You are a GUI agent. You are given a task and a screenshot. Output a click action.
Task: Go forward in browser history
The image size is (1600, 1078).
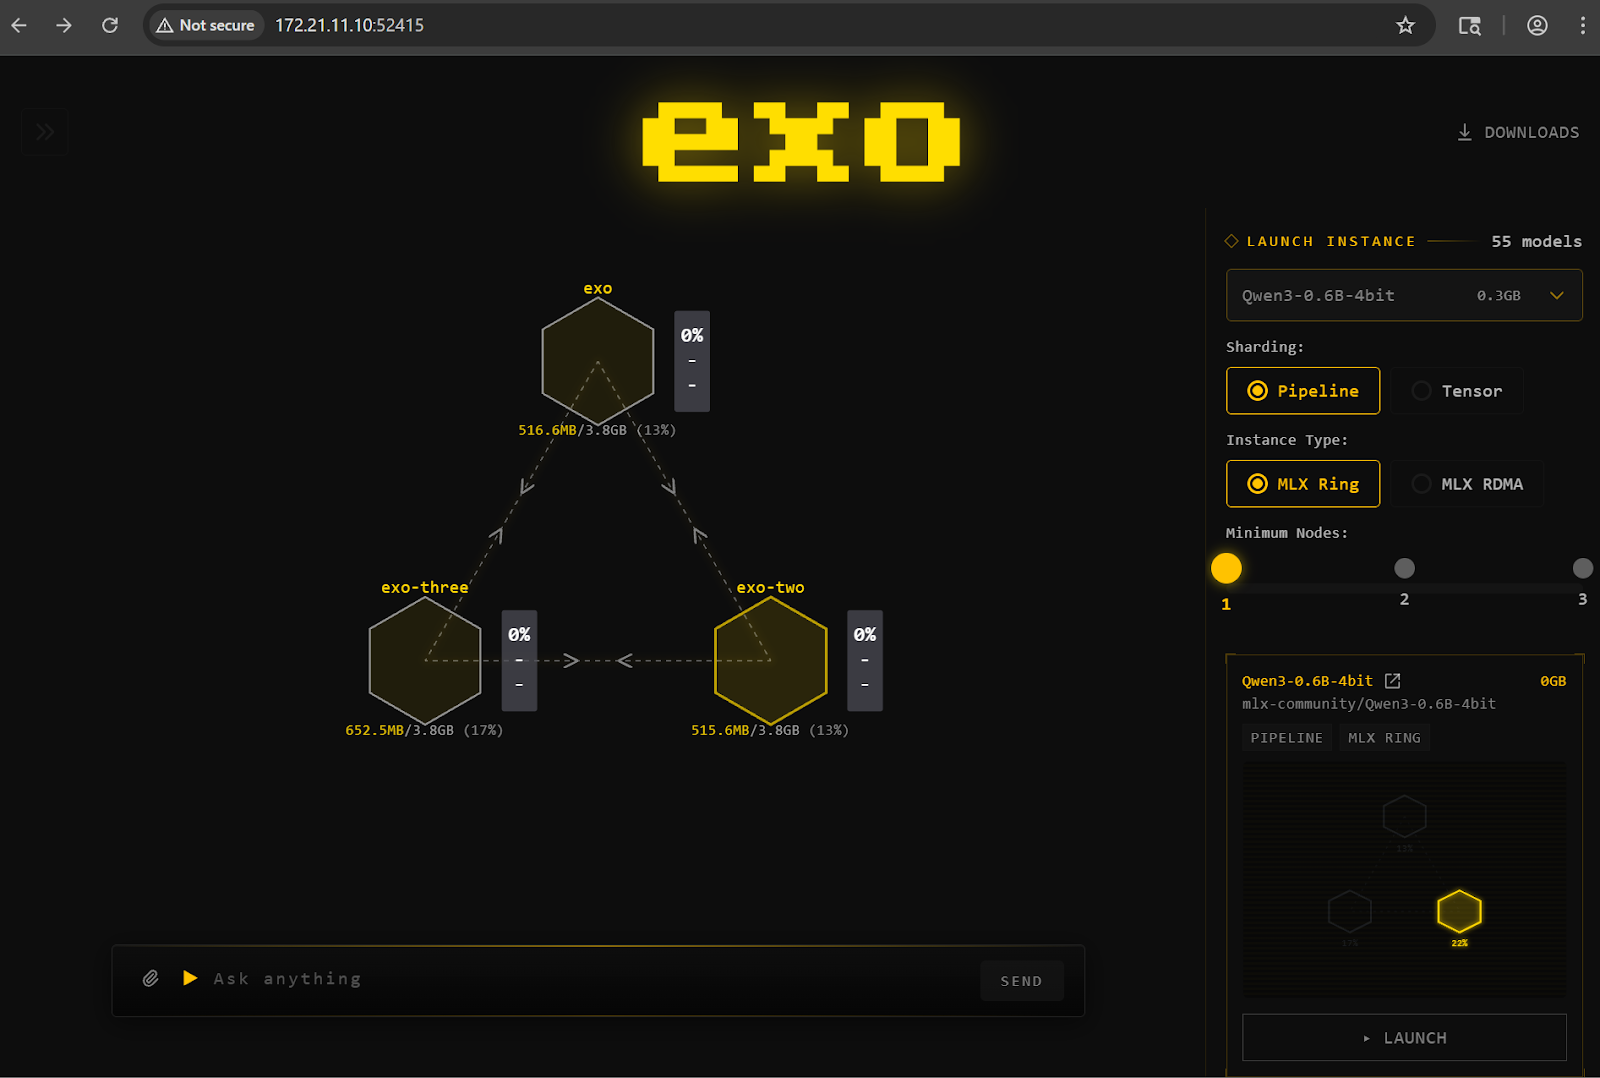pos(64,25)
